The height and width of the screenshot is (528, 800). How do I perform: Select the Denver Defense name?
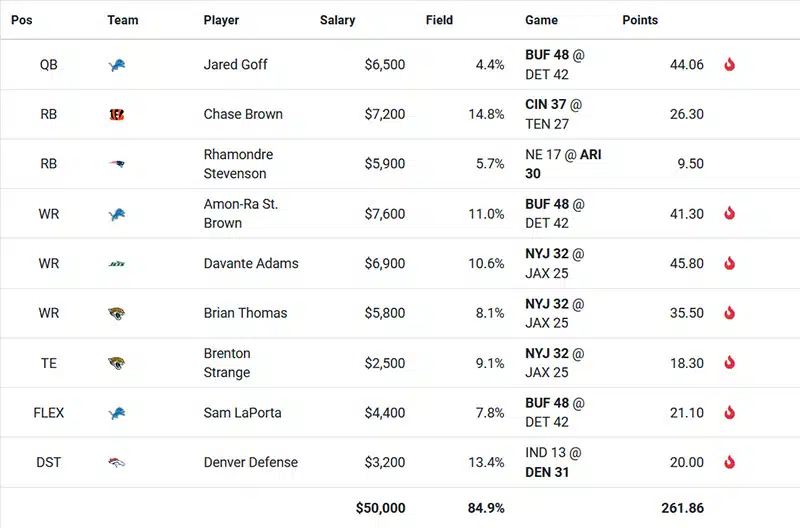point(250,463)
